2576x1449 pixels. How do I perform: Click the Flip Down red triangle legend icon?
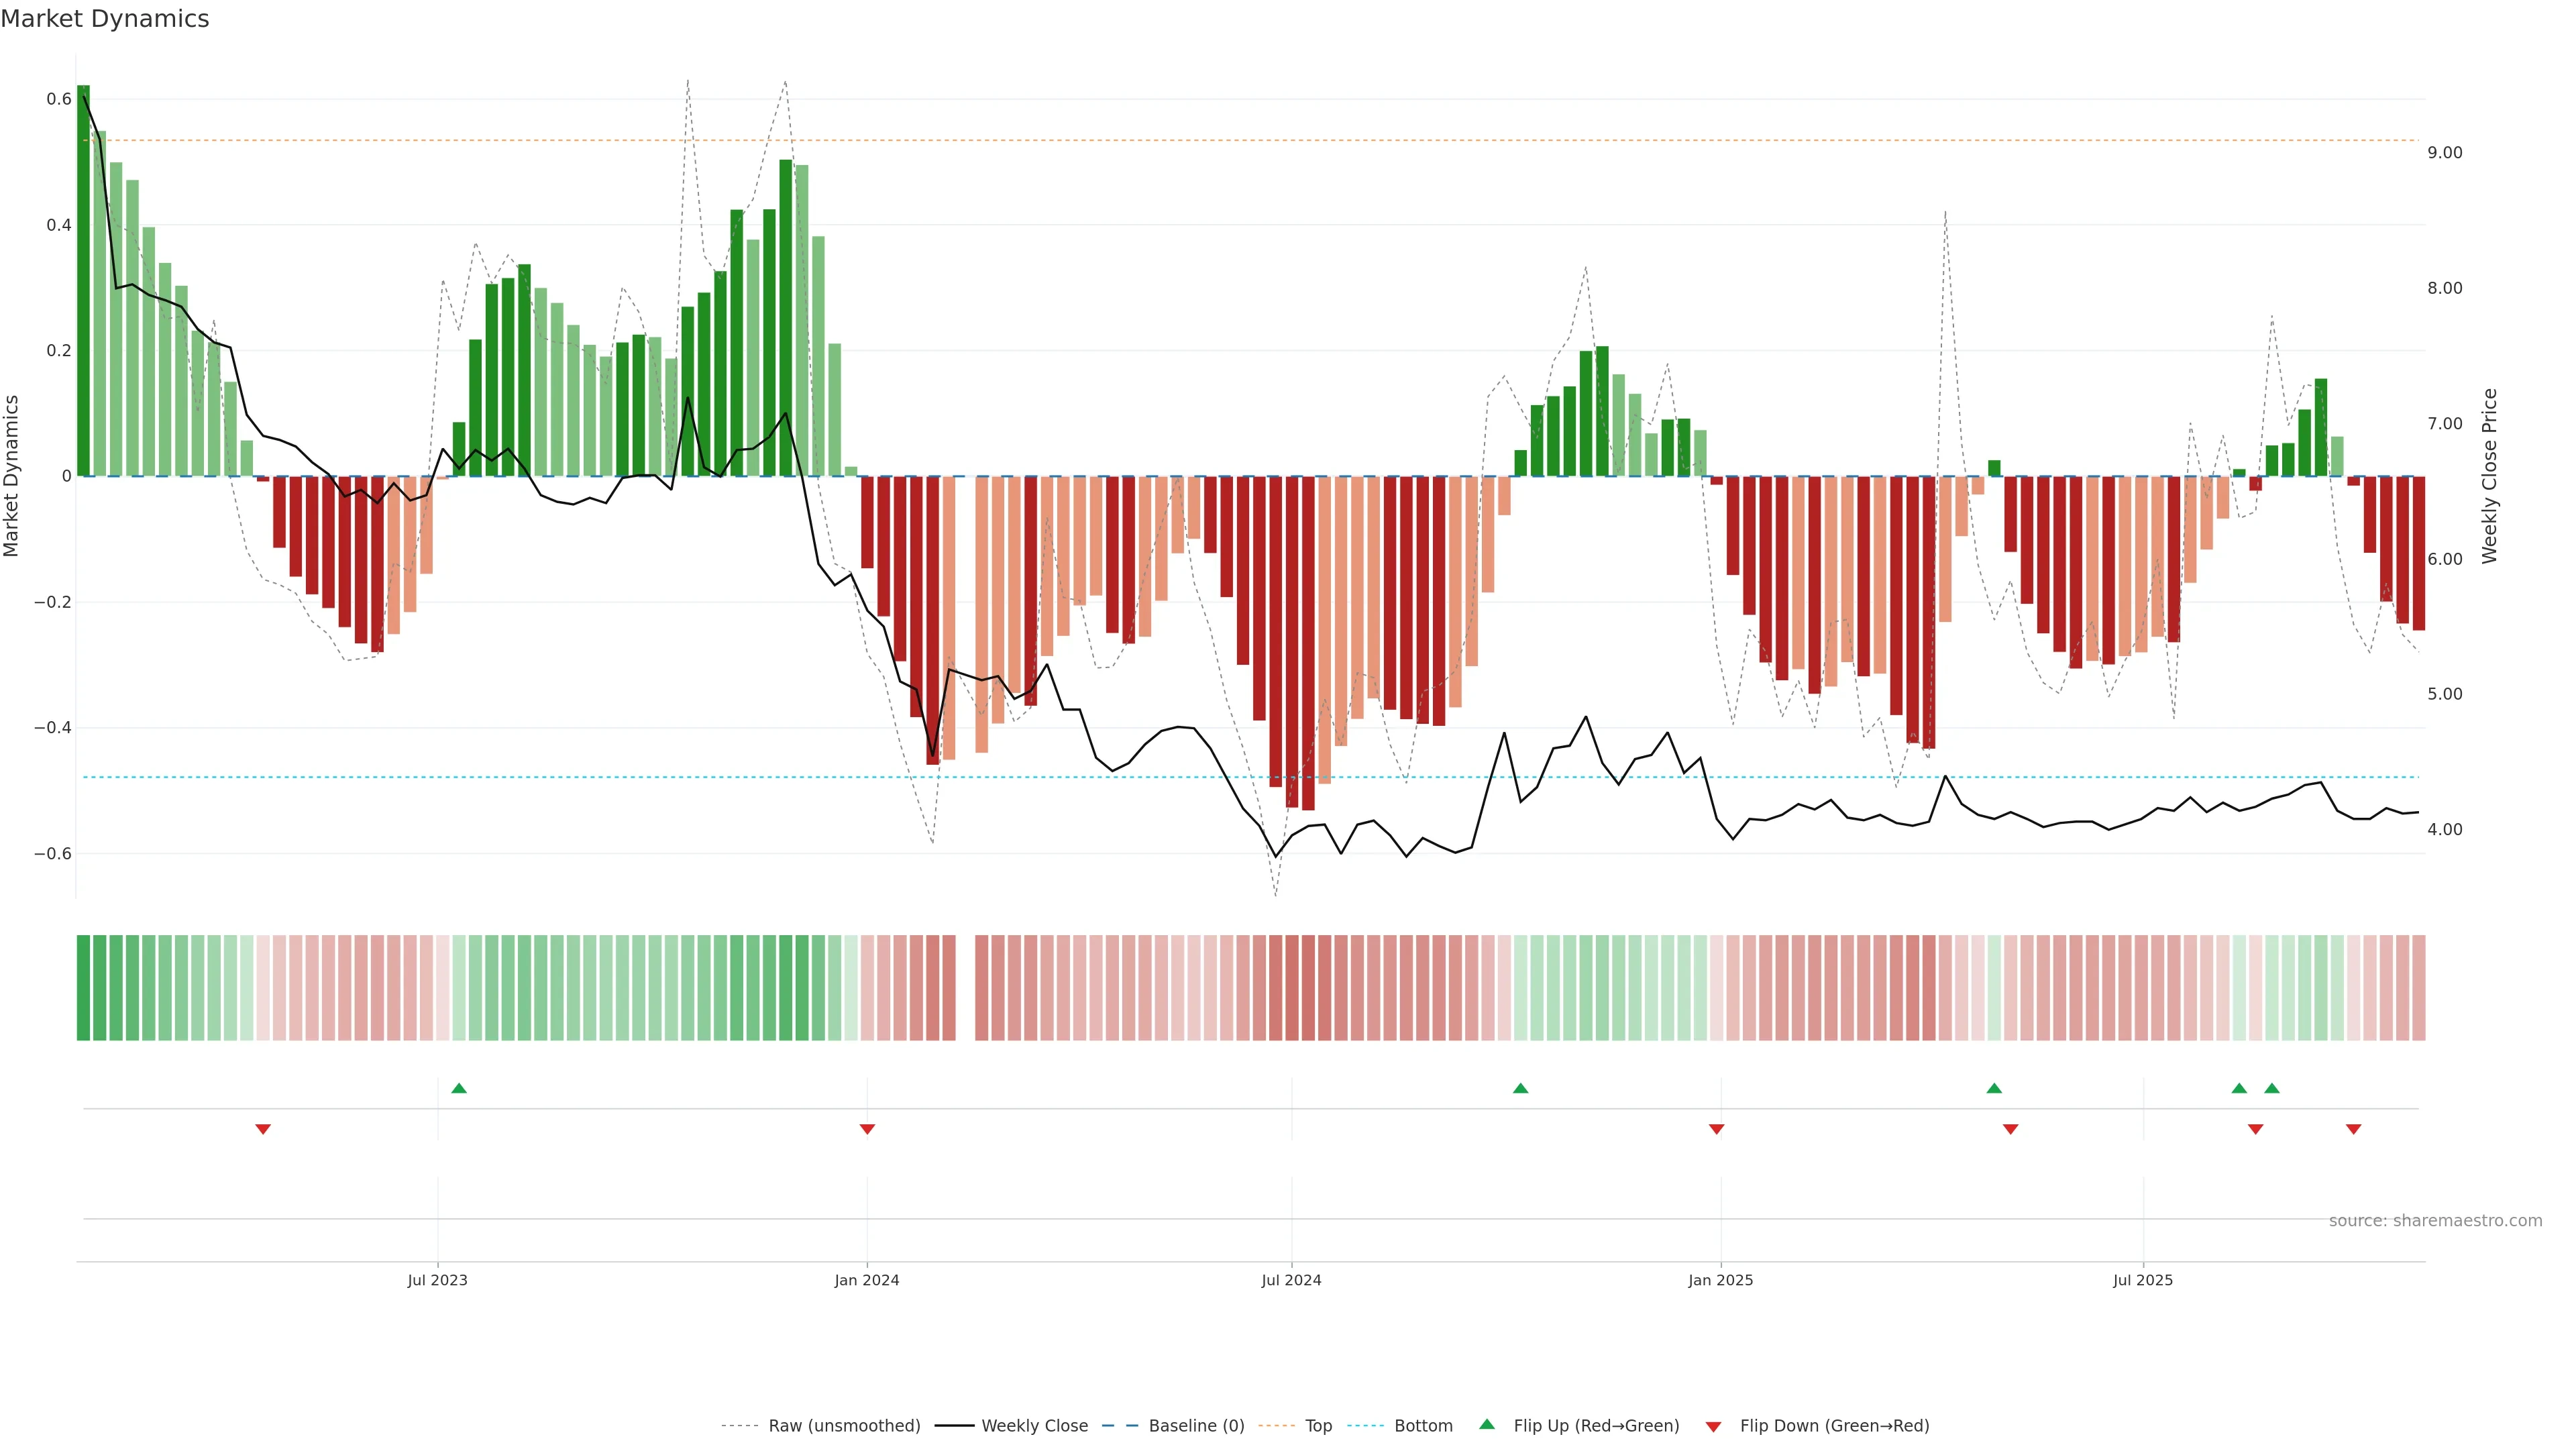[1713, 1426]
